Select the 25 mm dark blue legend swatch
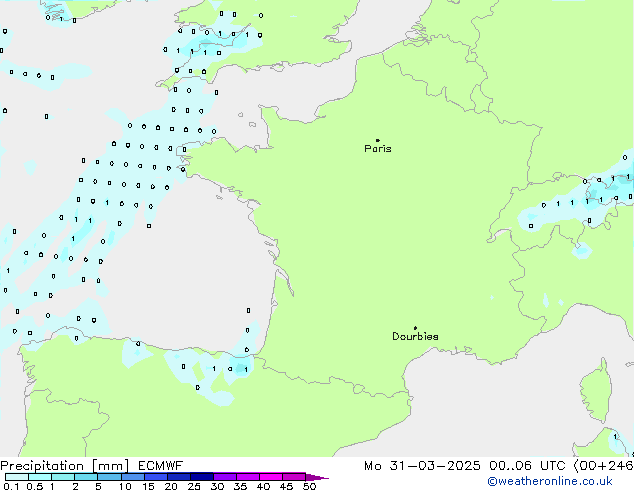The height and width of the screenshot is (490, 634). pyautogui.click(x=201, y=477)
